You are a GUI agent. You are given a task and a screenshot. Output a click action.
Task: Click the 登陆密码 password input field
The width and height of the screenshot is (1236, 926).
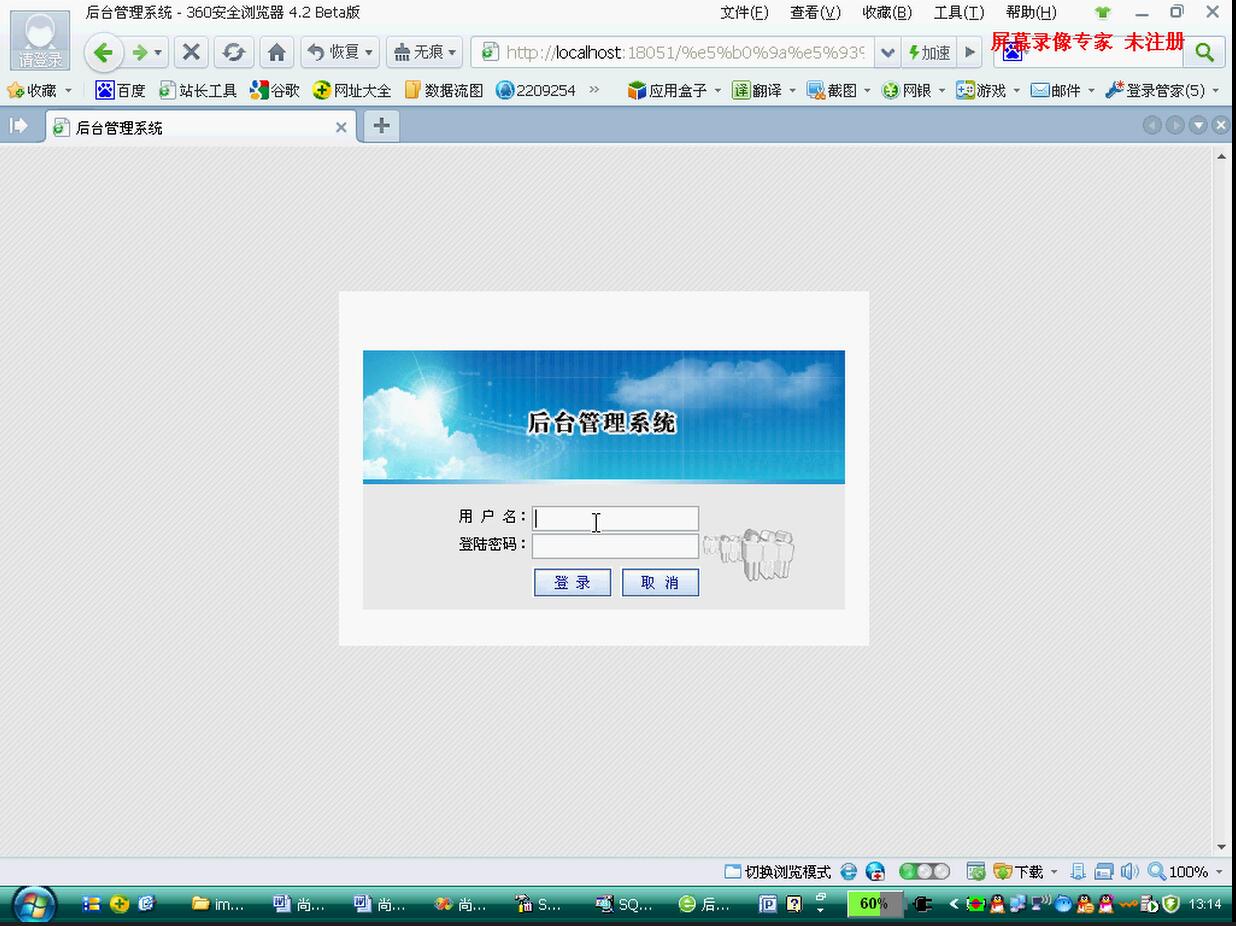tap(615, 545)
